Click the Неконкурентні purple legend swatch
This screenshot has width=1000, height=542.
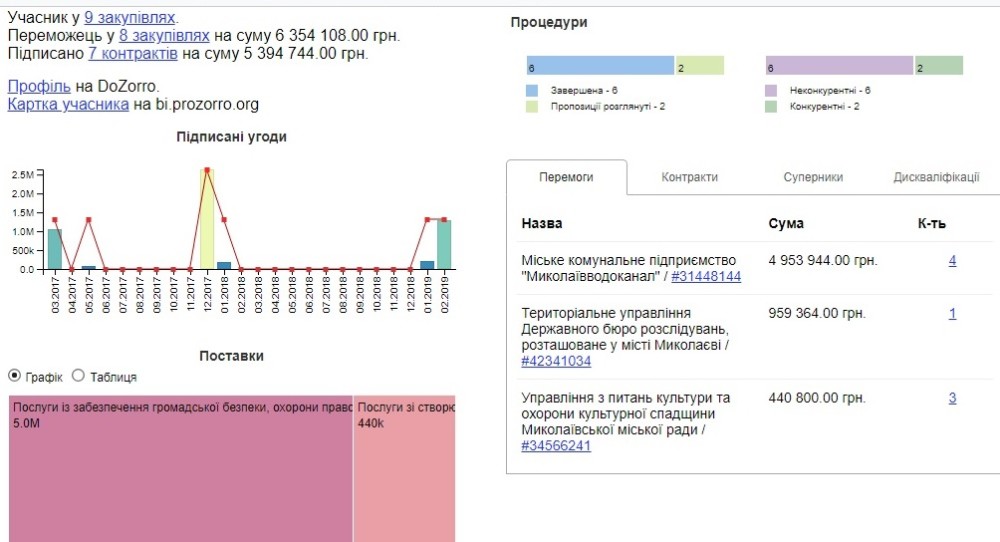point(771,90)
